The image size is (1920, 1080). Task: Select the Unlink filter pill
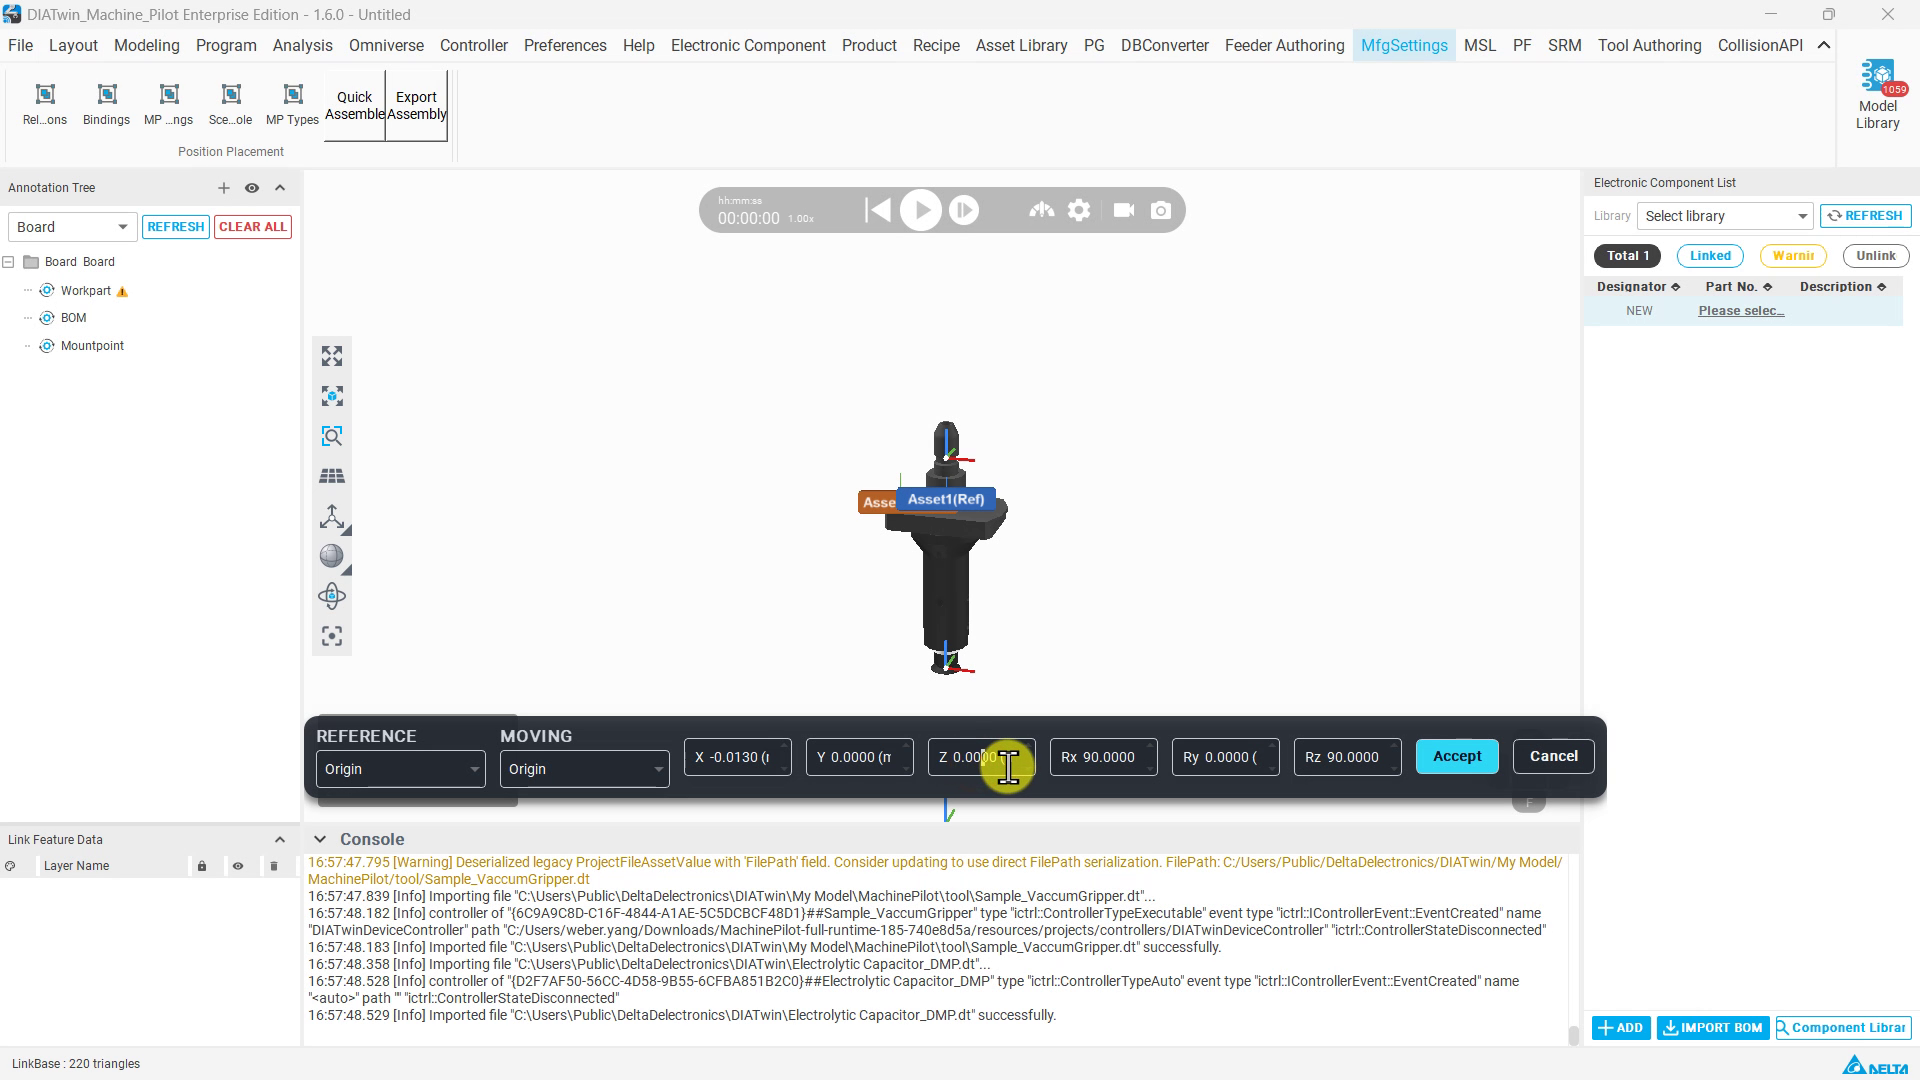(1876, 256)
